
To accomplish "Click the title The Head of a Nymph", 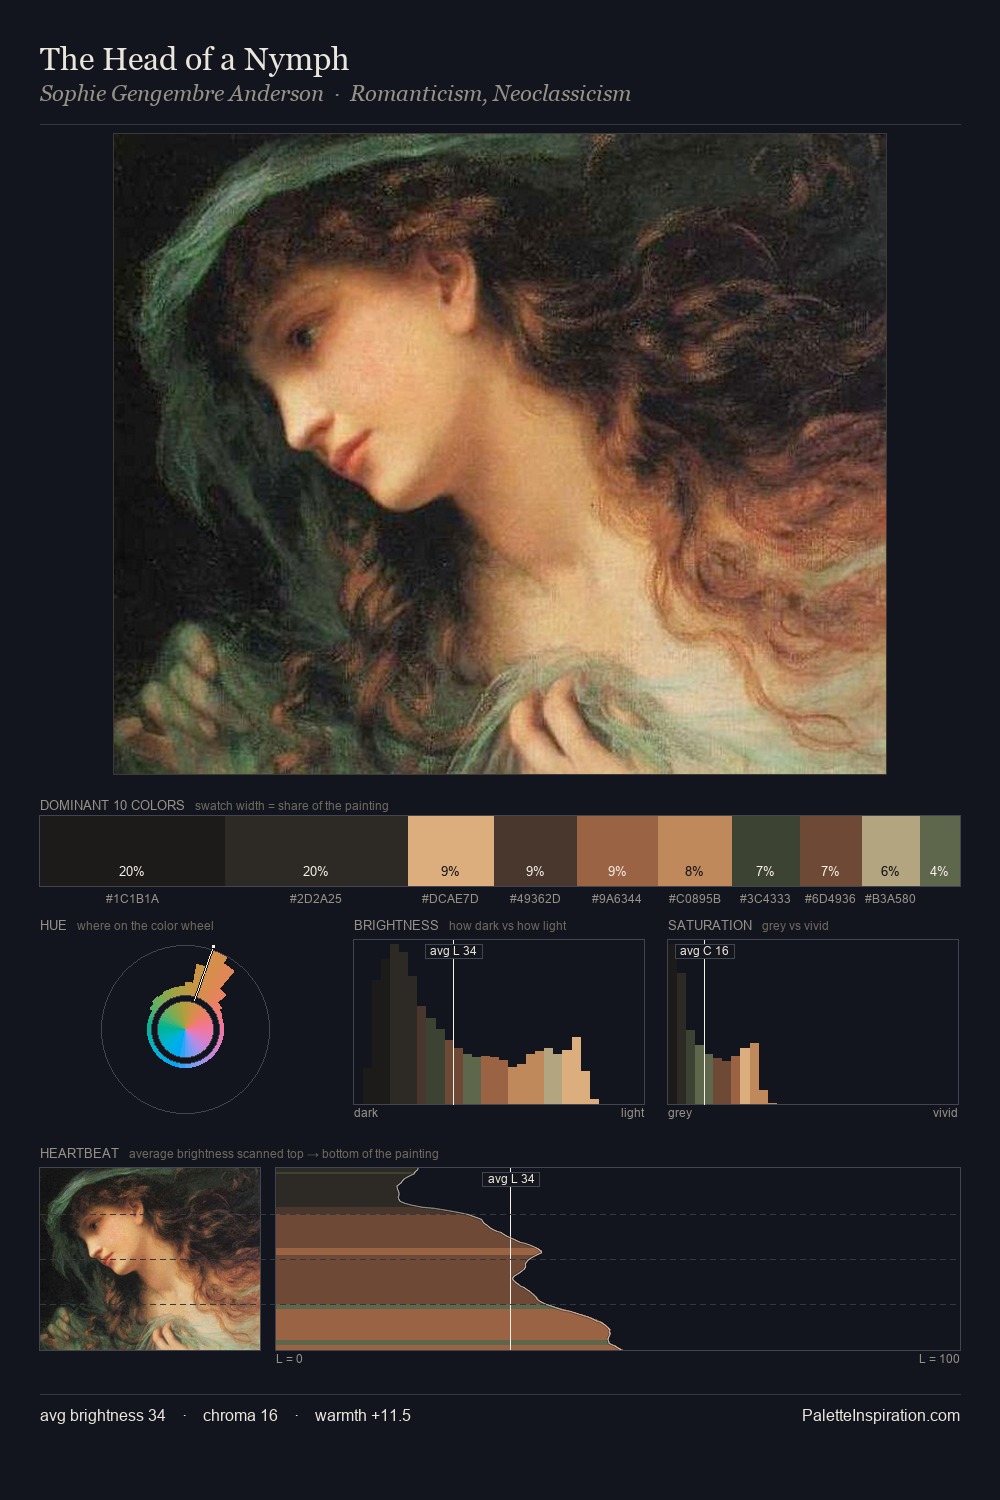I will (195, 59).
